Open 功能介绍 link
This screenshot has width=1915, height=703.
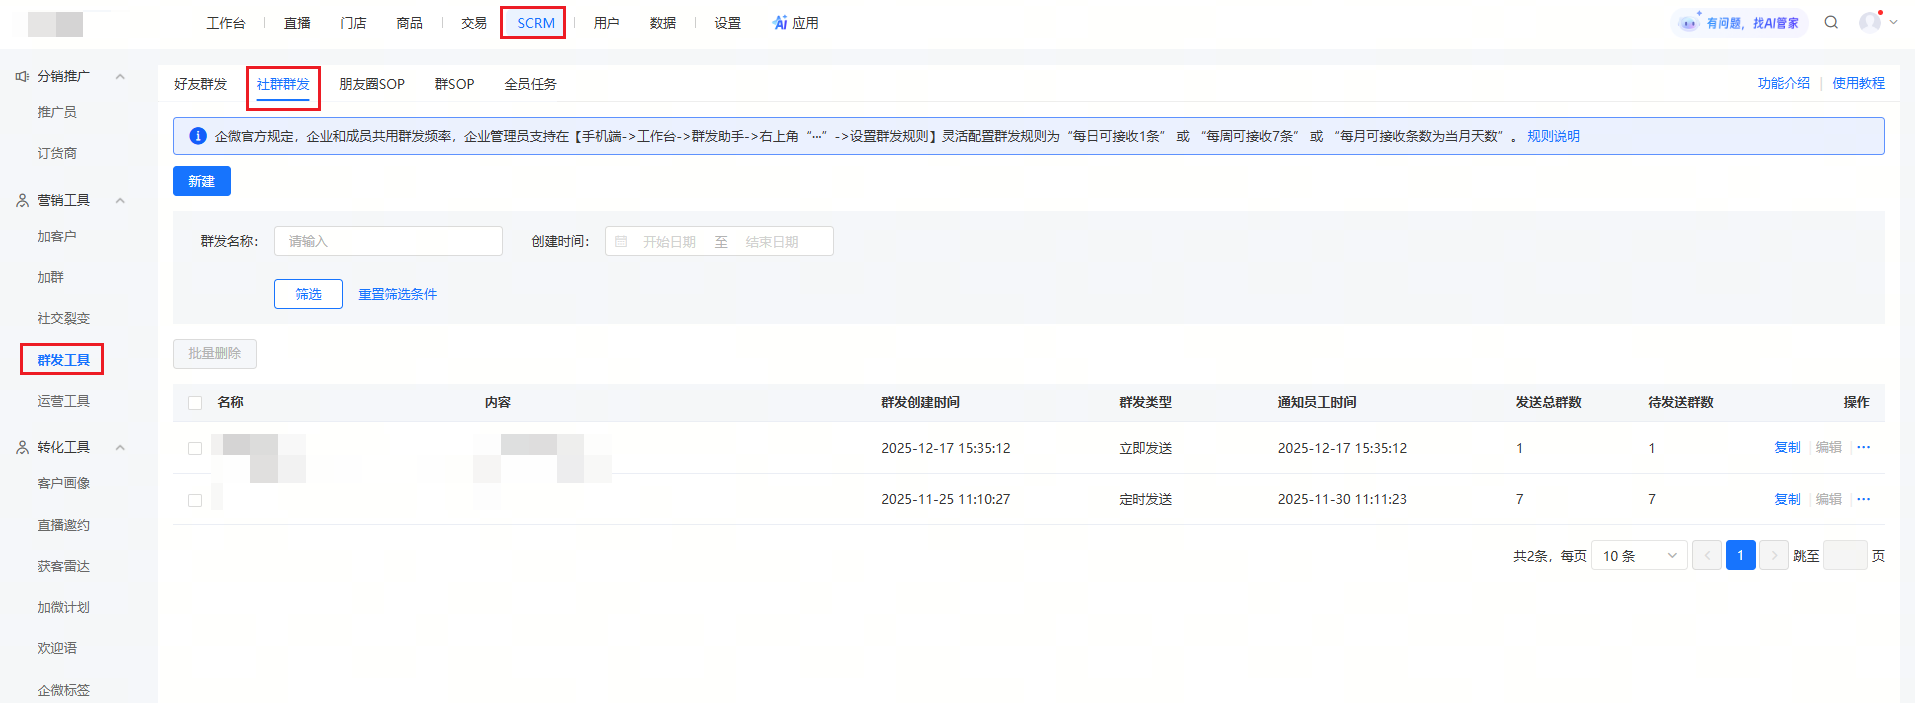[x=1783, y=83]
